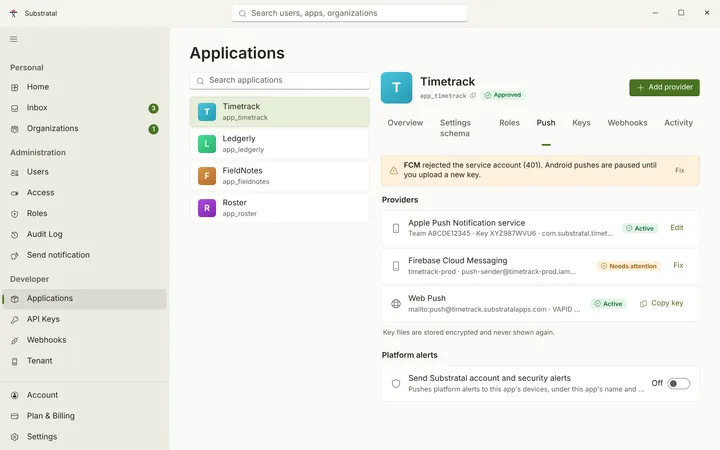
Task: Click the Organizations sidebar icon
Action: (15, 129)
